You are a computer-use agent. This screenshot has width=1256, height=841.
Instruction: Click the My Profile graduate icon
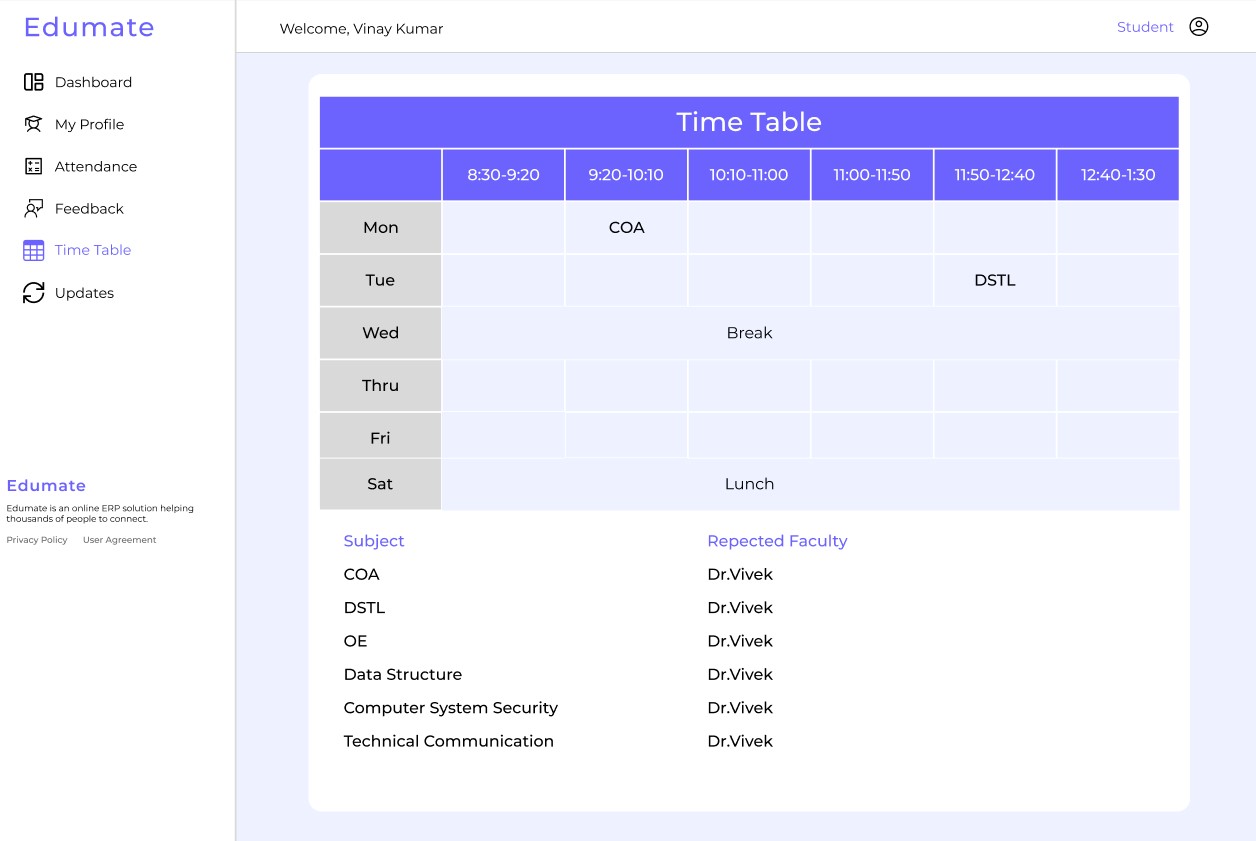(33, 124)
